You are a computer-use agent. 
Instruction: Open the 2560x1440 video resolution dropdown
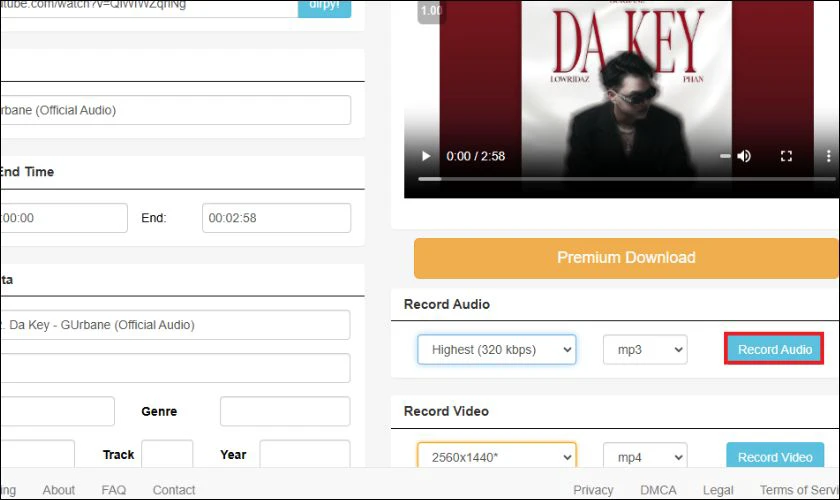coord(497,456)
